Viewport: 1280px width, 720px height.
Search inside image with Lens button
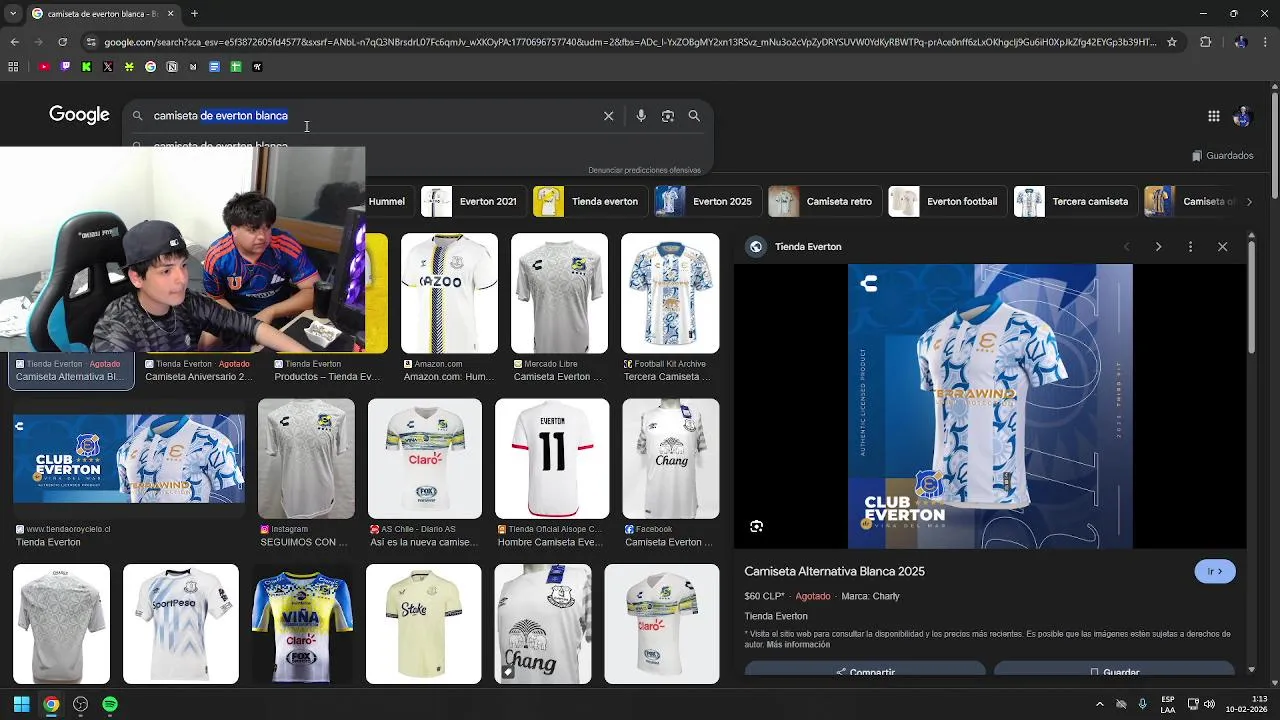756,526
